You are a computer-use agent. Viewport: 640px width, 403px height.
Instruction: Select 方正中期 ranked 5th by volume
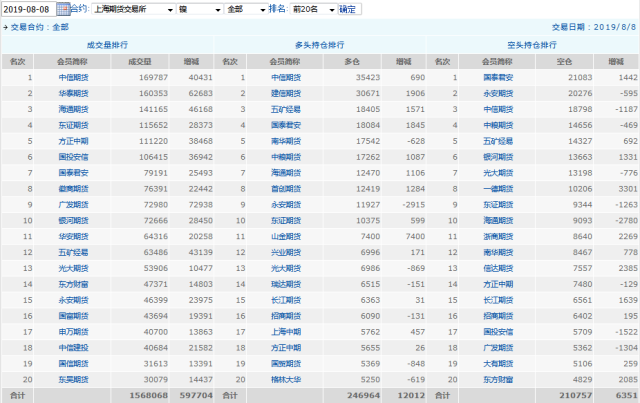pyautogui.click(x=73, y=141)
